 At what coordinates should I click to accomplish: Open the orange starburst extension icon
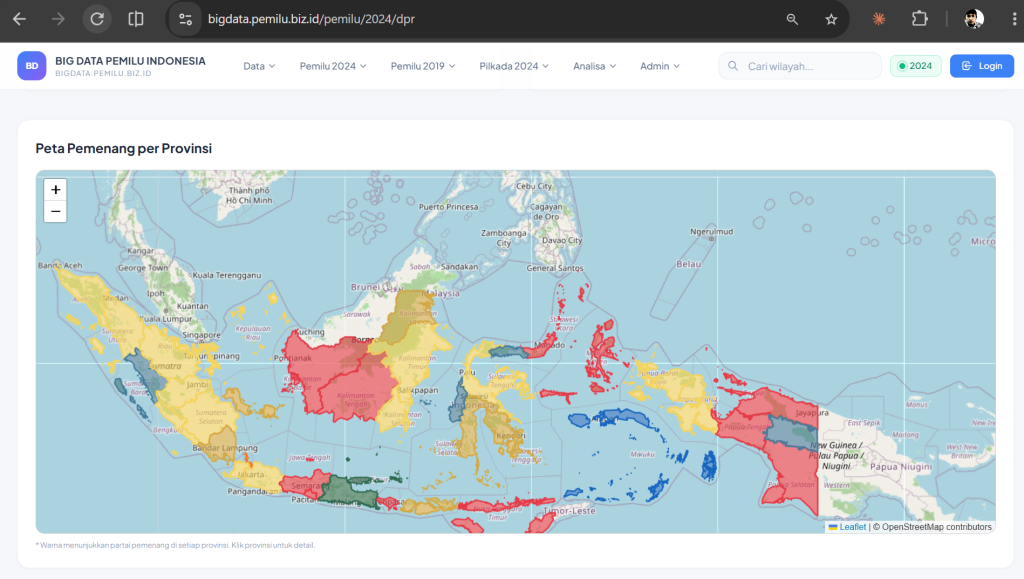point(879,19)
